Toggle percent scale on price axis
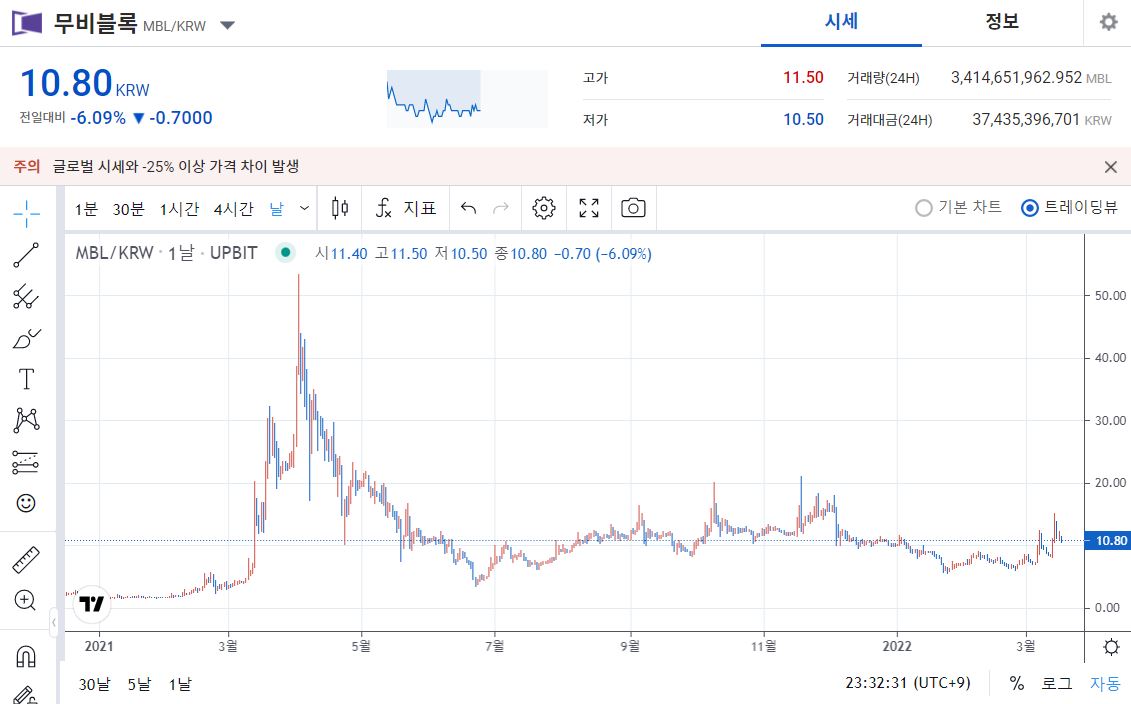The image size is (1131, 704). tap(1017, 683)
